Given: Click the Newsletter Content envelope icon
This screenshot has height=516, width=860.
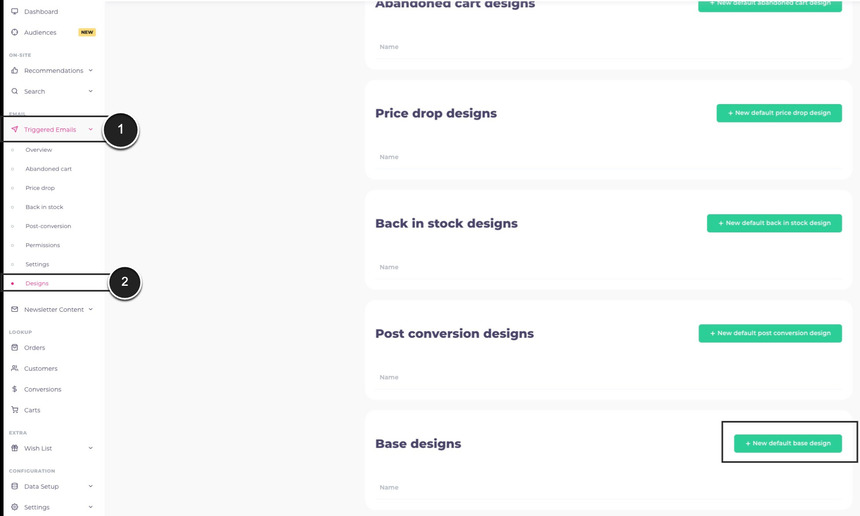Looking at the screenshot, I should [x=14, y=310].
